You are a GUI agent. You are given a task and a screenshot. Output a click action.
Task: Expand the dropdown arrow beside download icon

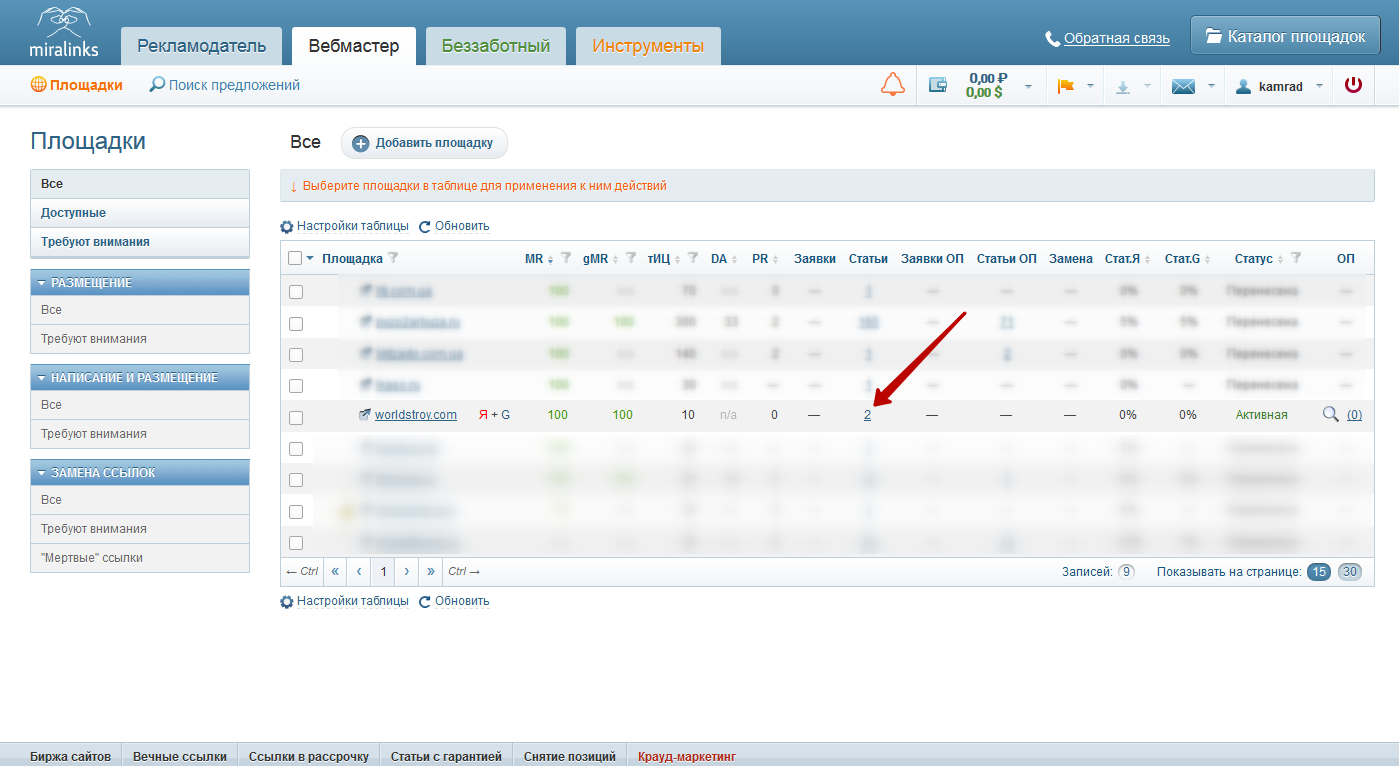[x=1147, y=86]
